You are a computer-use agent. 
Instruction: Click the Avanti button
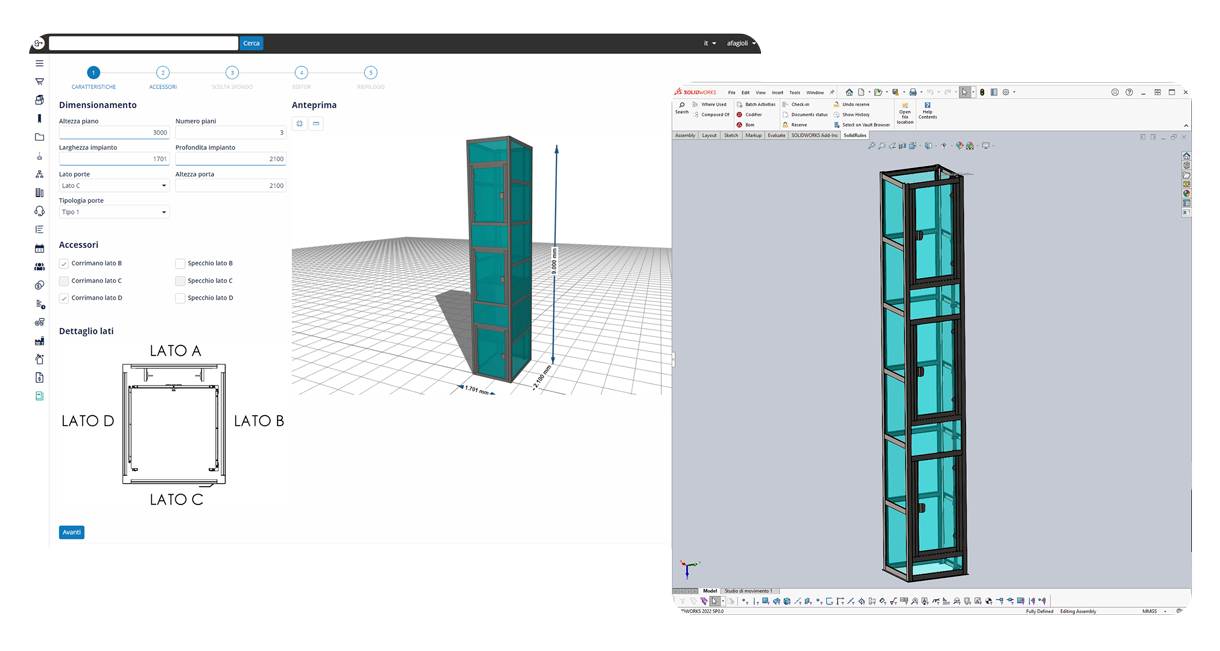72,532
